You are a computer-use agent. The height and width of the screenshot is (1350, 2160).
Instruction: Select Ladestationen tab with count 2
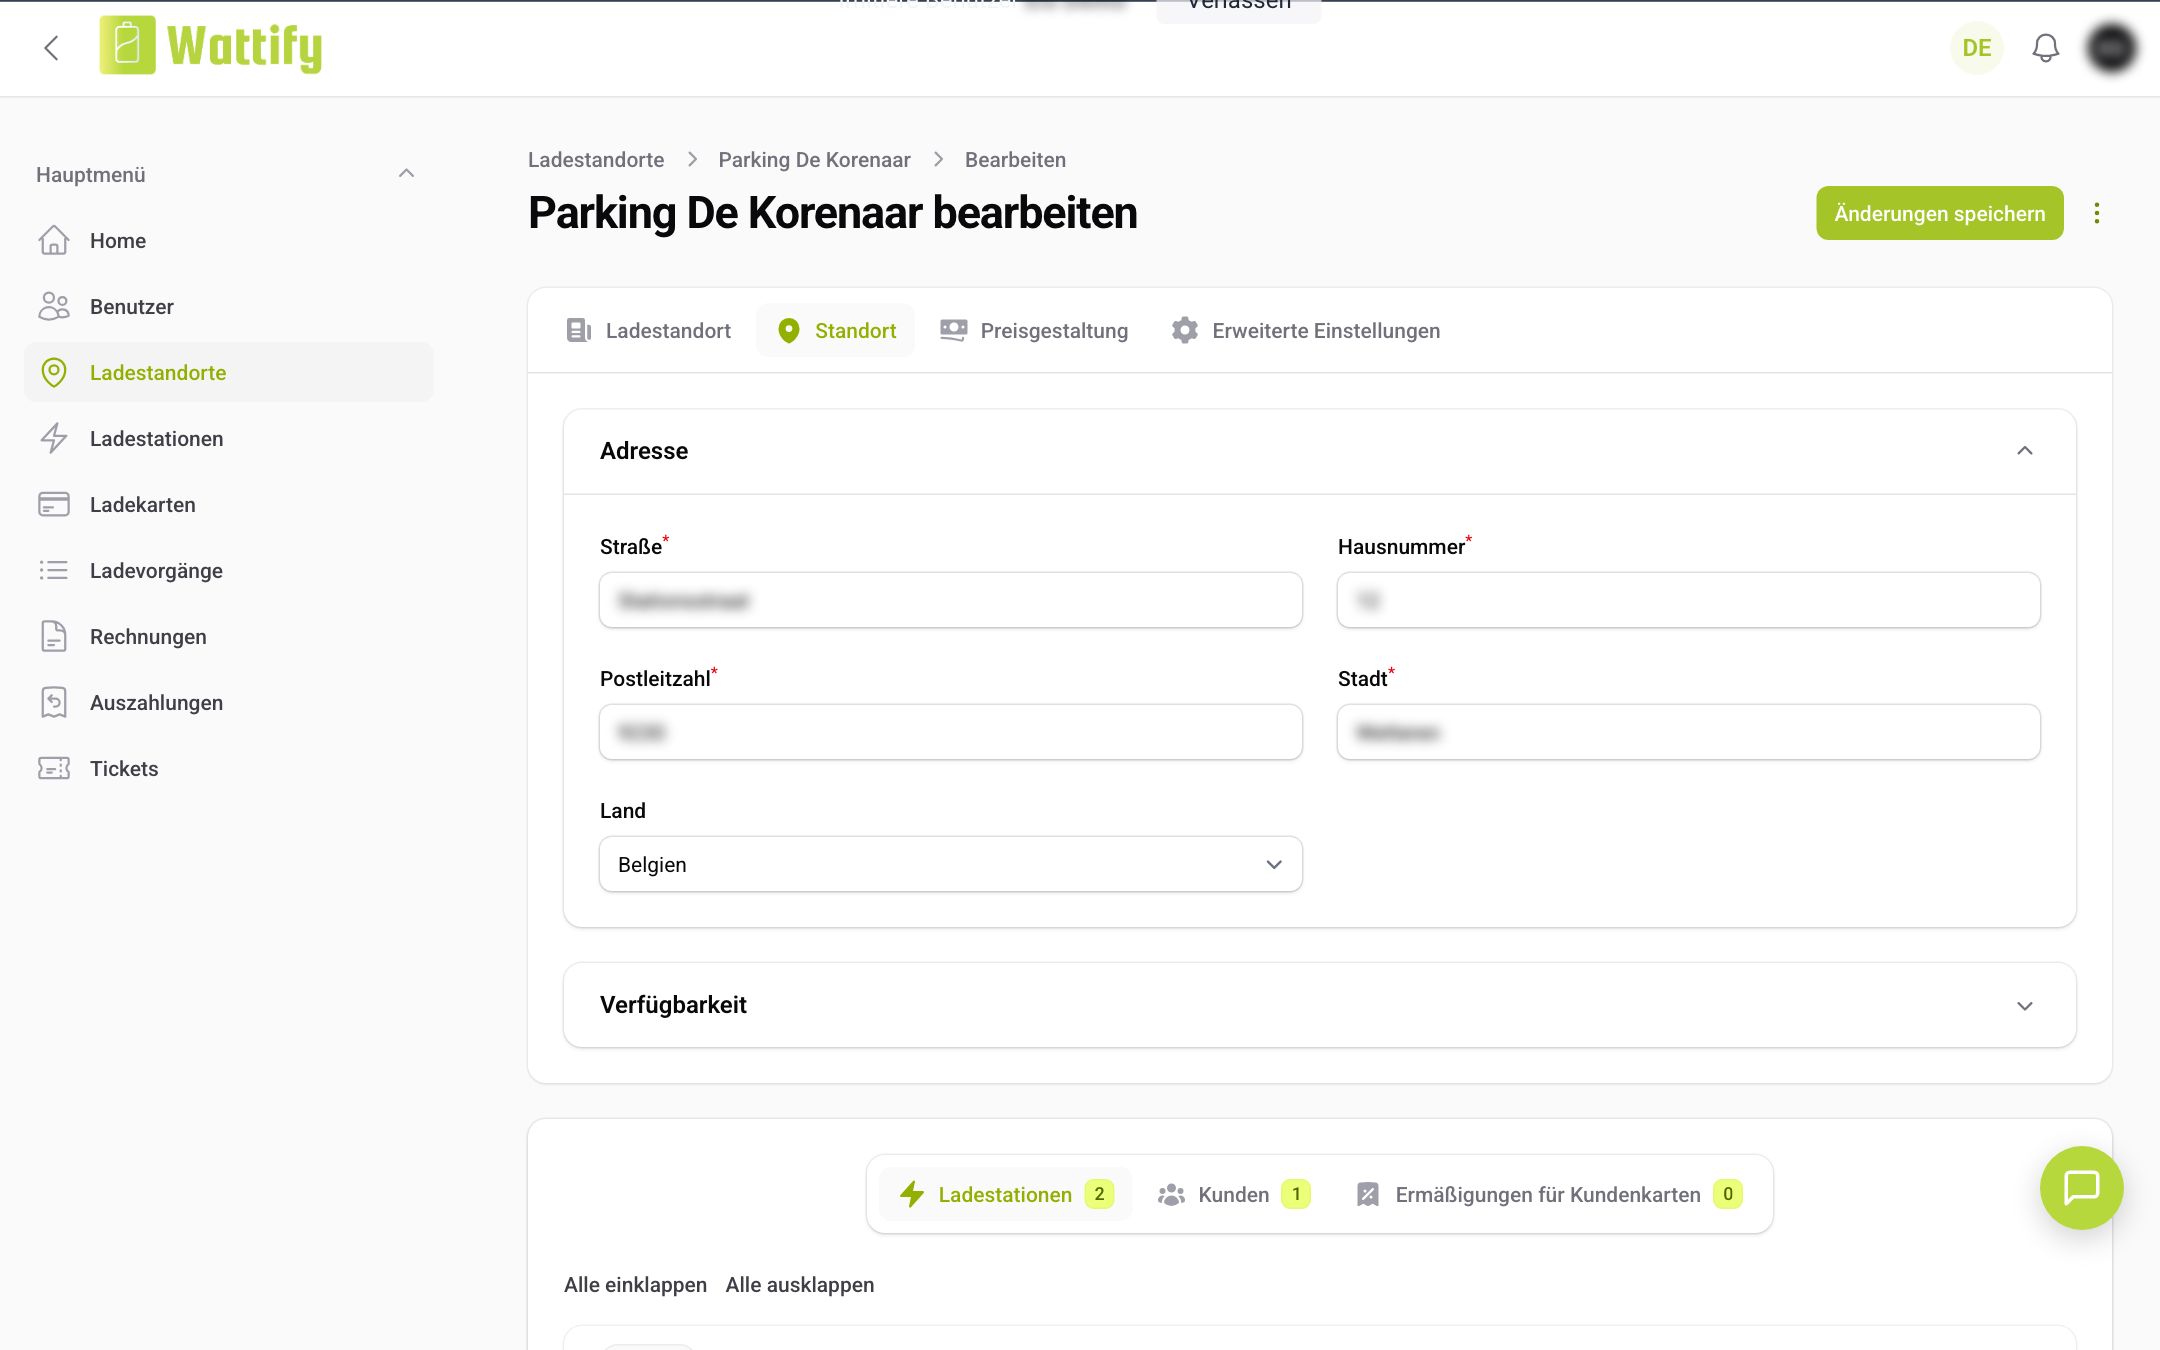pos(1005,1194)
